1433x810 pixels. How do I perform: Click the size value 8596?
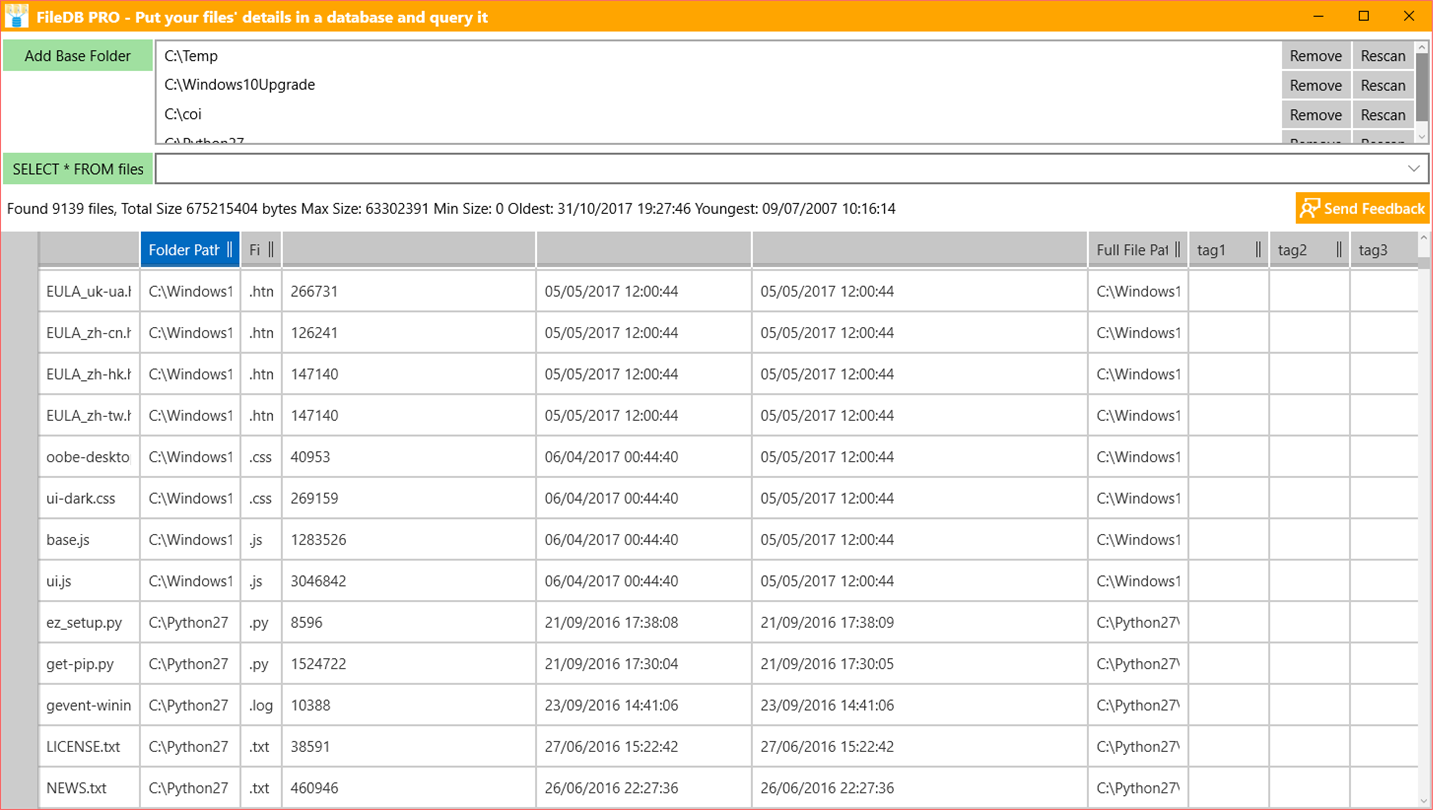306,623
